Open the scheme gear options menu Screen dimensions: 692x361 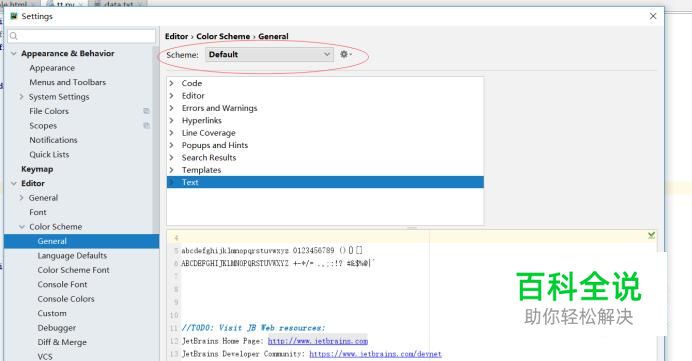pos(346,54)
